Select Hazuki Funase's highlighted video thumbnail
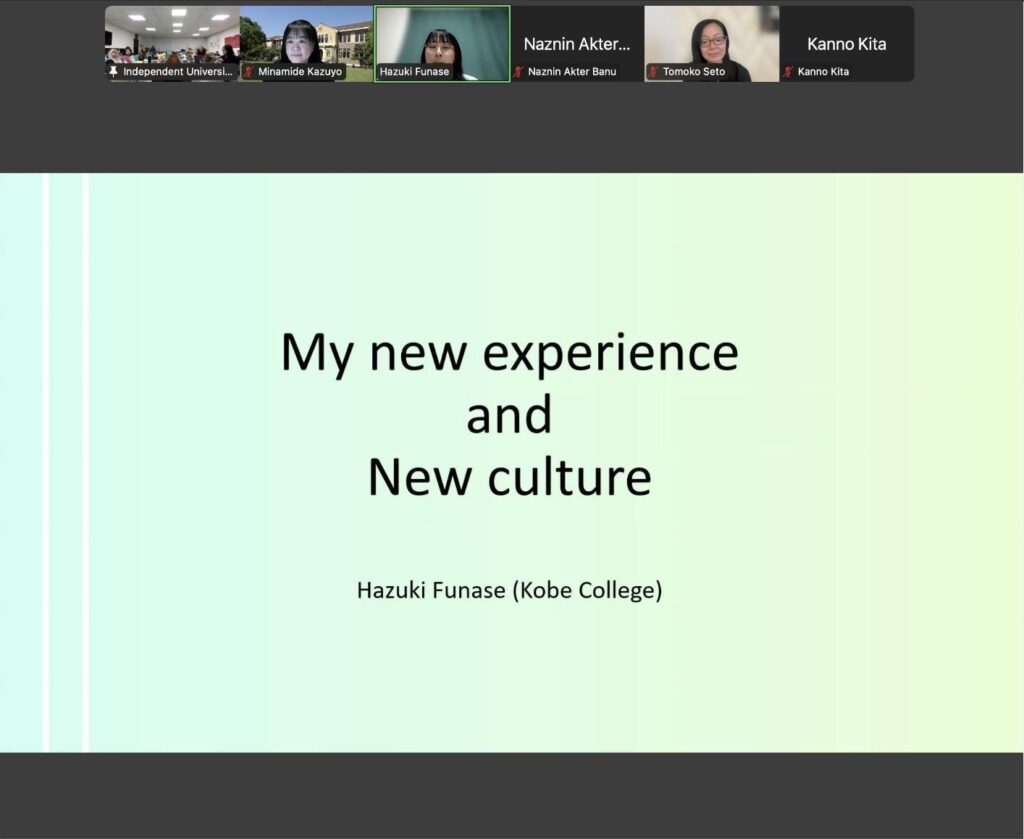The height and width of the screenshot is (839, 1024). click(x=442, y=44)
